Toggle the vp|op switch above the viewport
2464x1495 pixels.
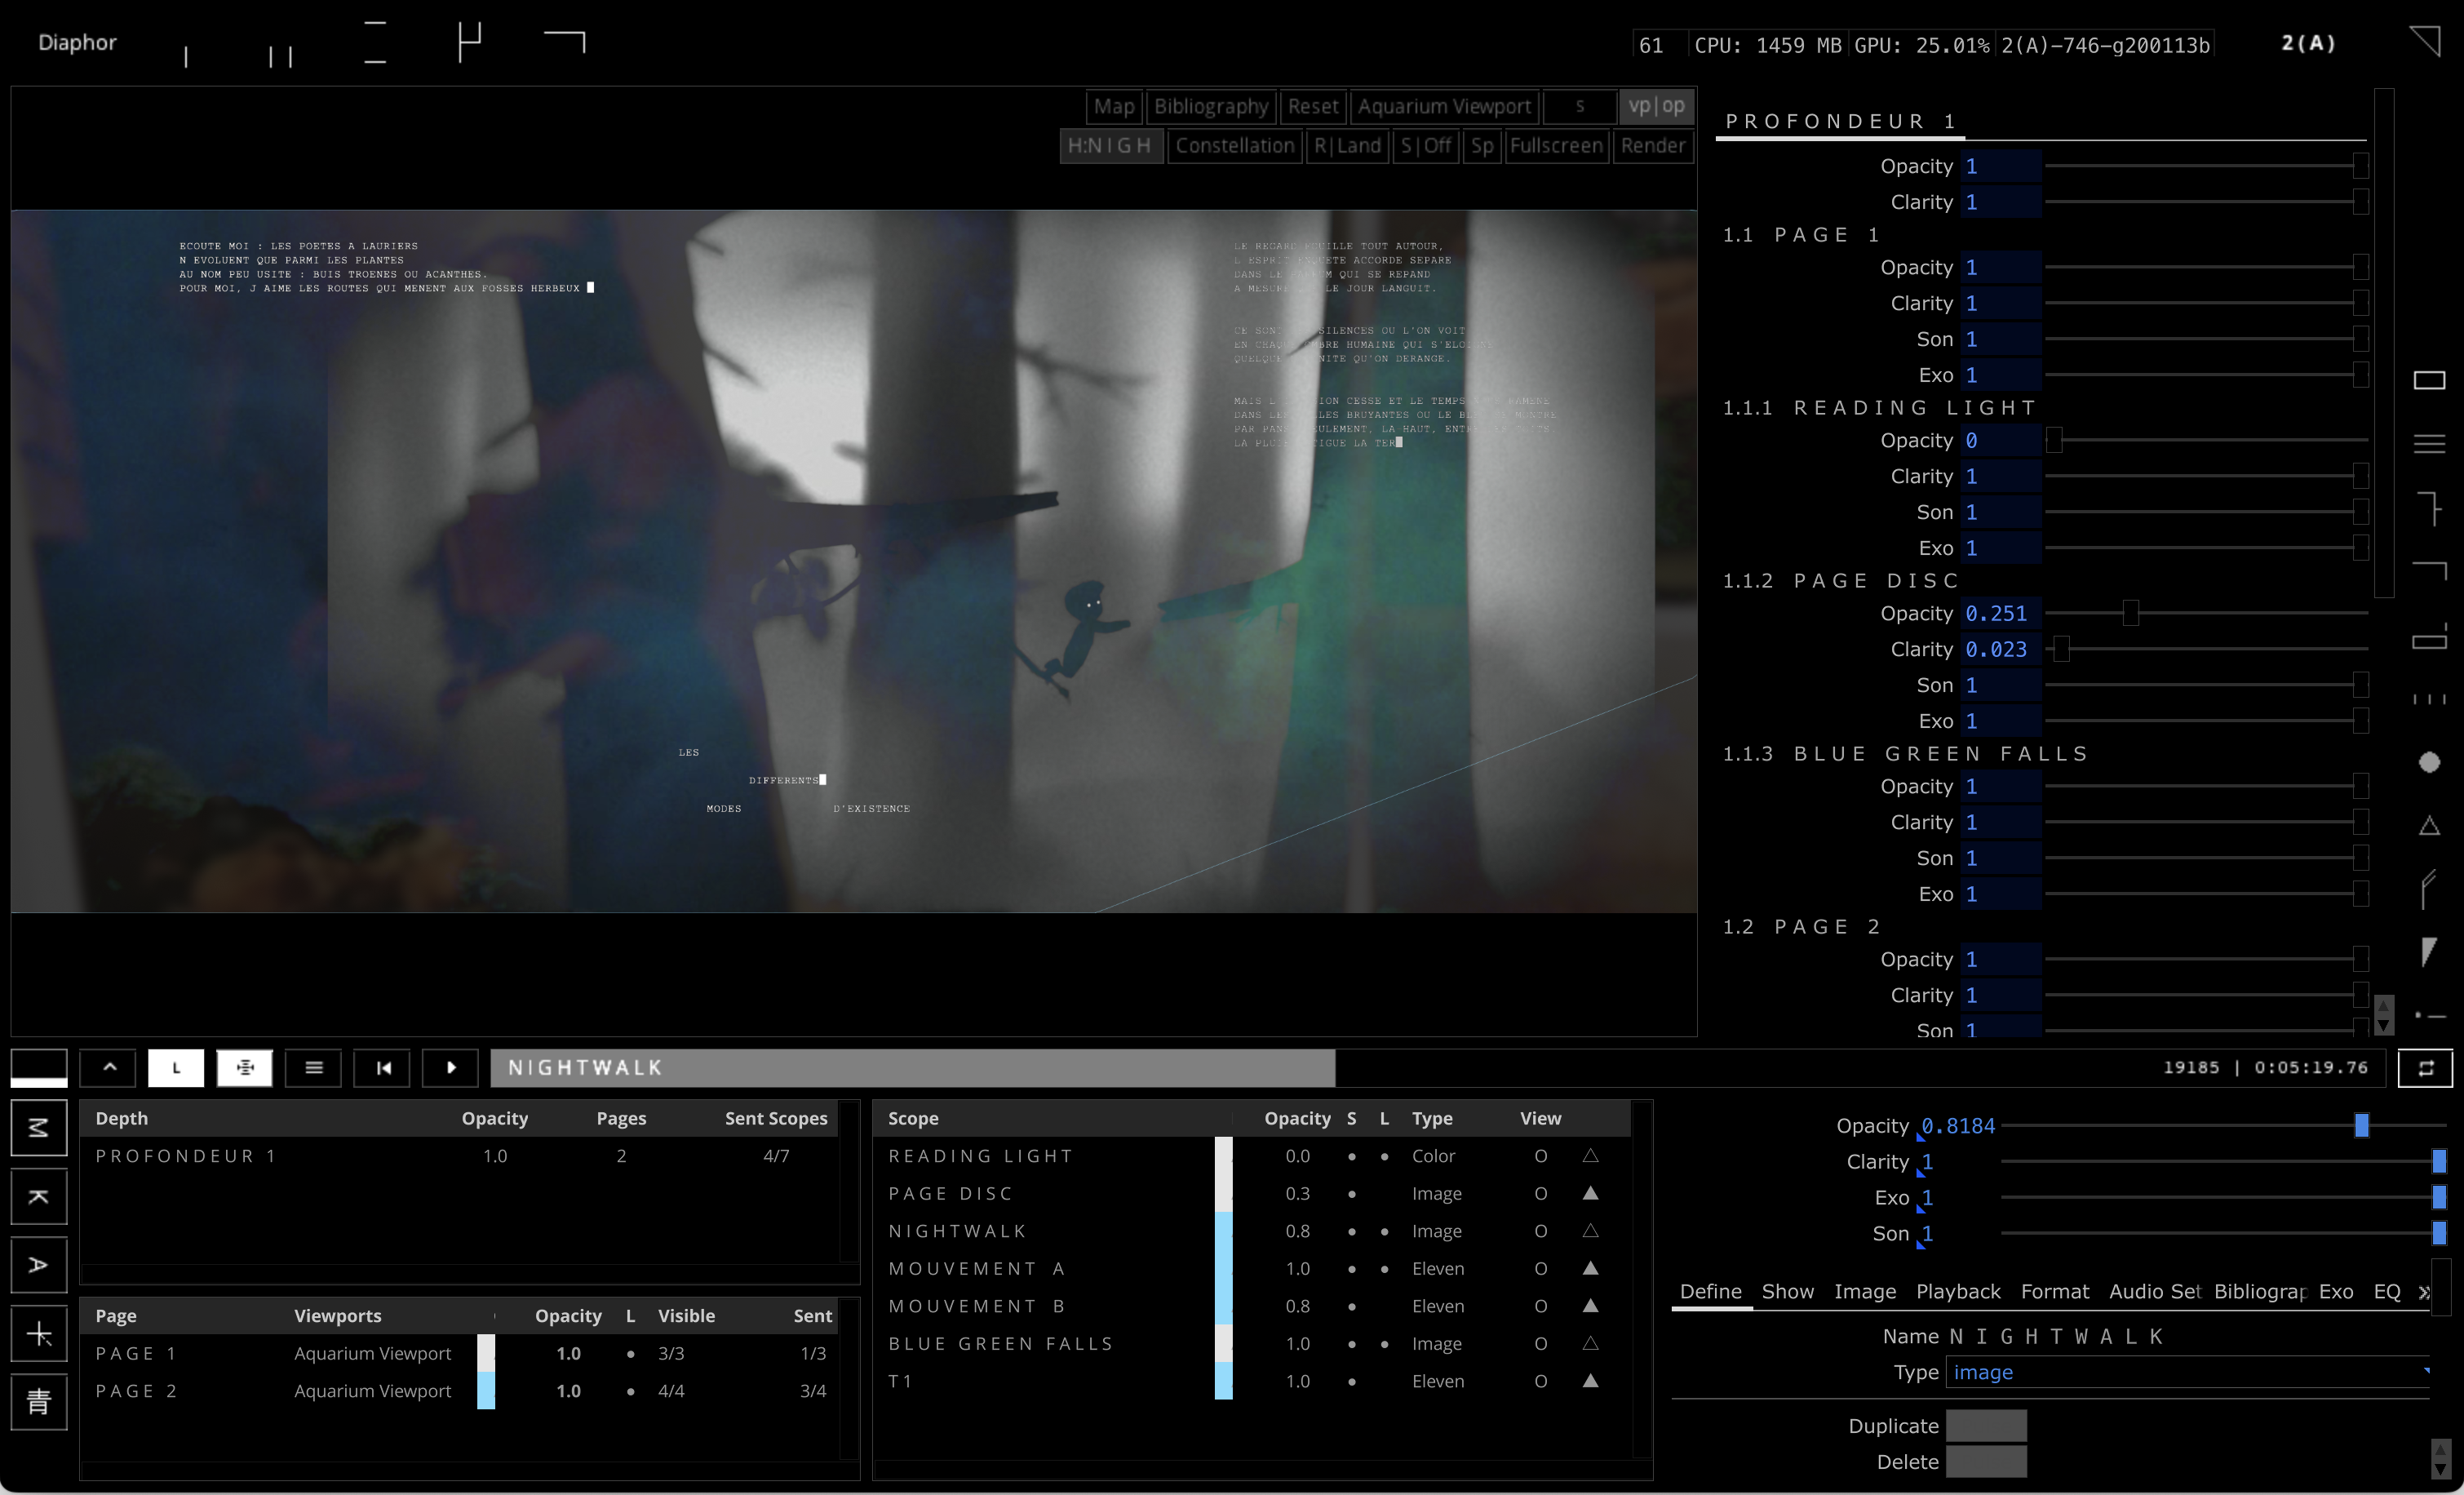1657,106
